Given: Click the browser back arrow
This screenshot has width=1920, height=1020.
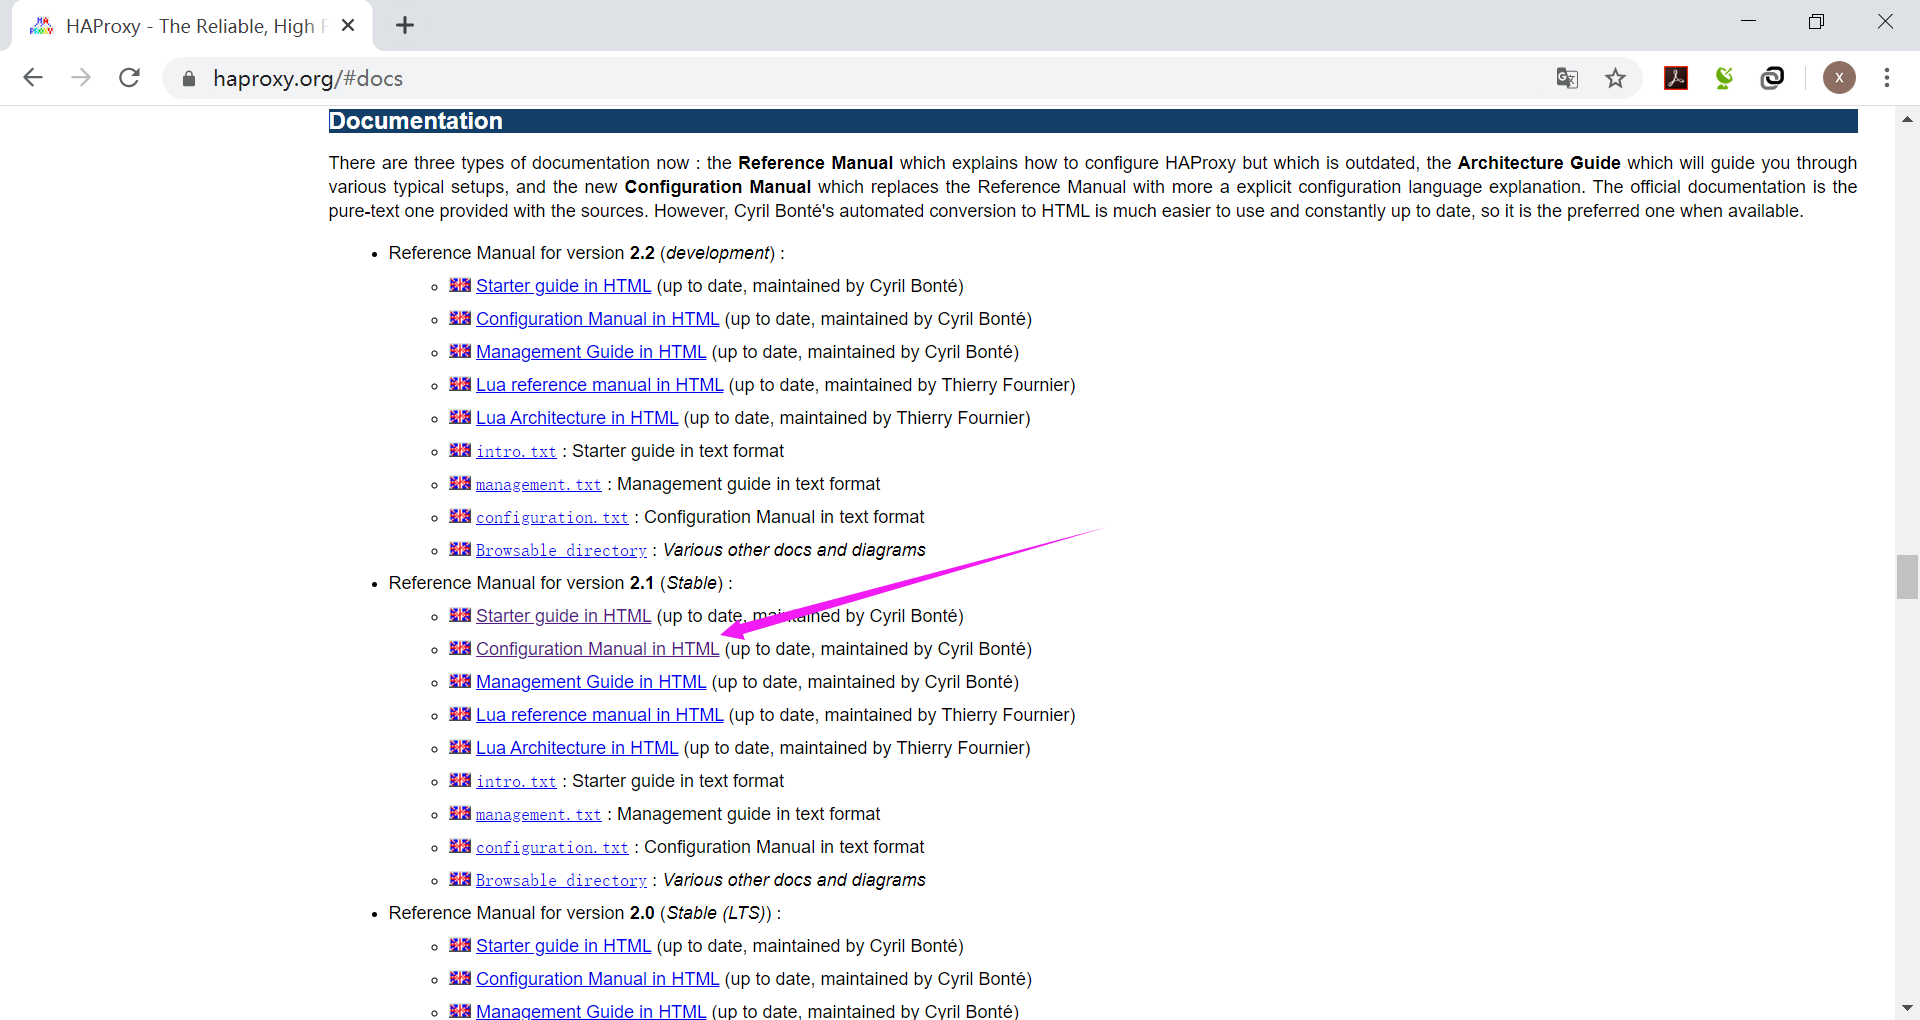Looking at the screenshot, I should coord(33,78).
